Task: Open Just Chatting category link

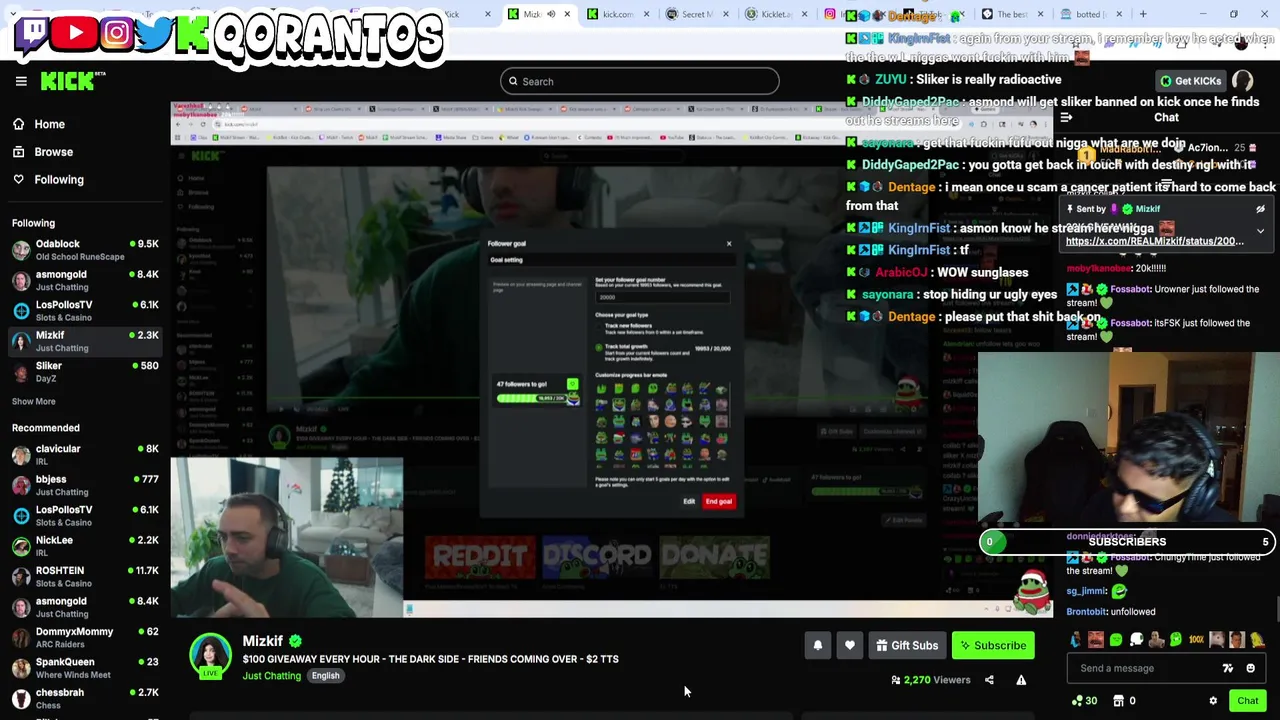Action: (x=271, y=676)
